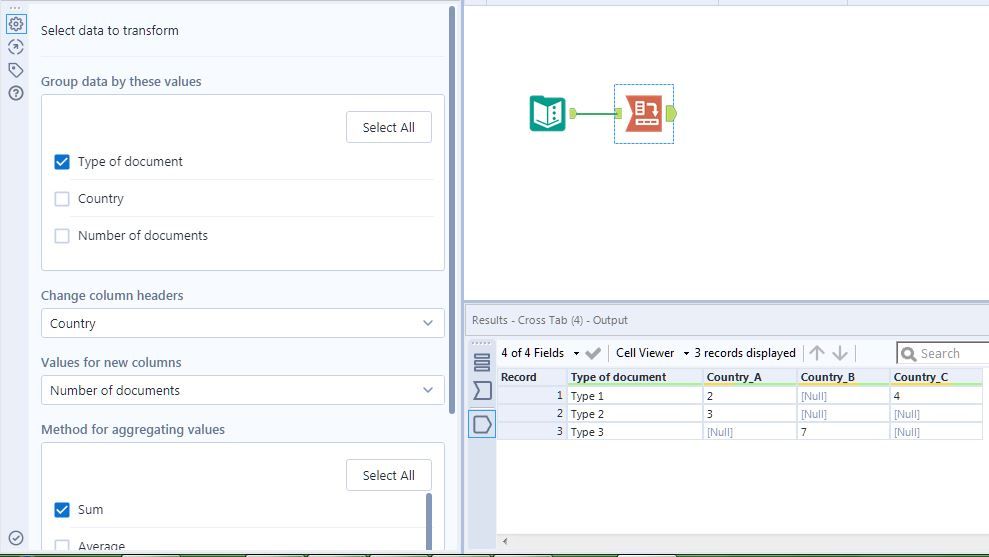The width and height of the screenshot is (989, 557).
Task: Click the 3 records displayed label
Action: click(745, 353)
